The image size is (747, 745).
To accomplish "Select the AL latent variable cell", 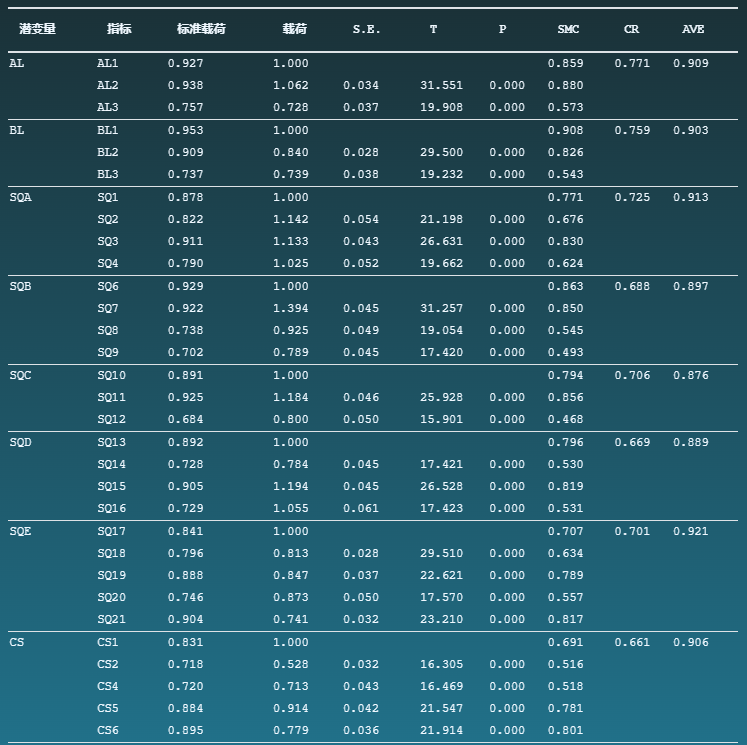I will pos(16,63).
